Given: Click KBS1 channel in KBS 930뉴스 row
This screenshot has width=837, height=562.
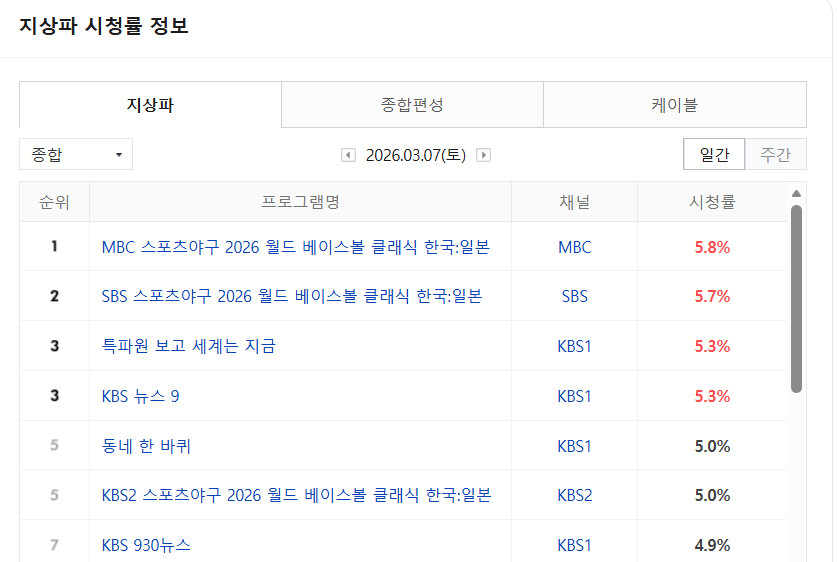Looking at the screenshot, I should click(574, 545).
